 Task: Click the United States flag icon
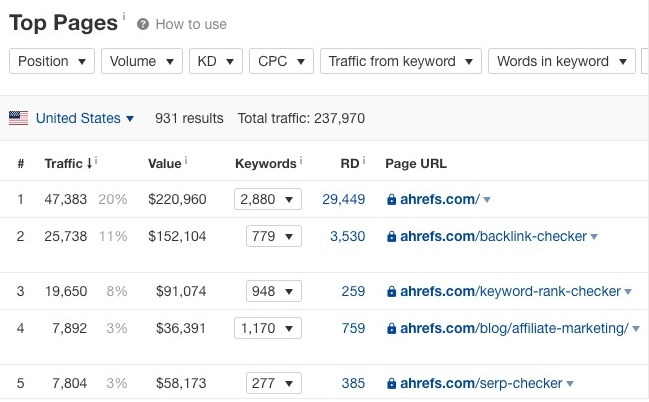(19, 118)
